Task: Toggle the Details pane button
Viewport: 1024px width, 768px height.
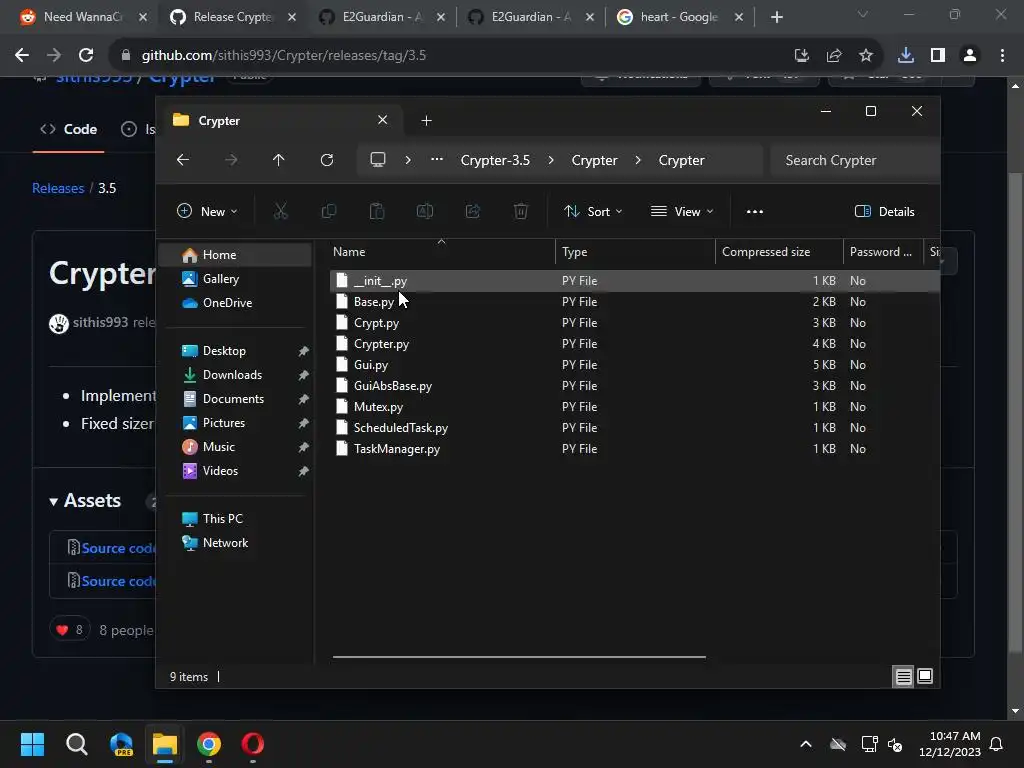Action: 884,211
